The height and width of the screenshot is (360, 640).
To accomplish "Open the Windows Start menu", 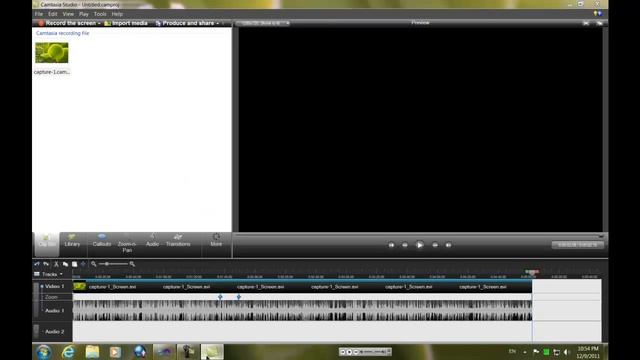I will tap(44, 352).
